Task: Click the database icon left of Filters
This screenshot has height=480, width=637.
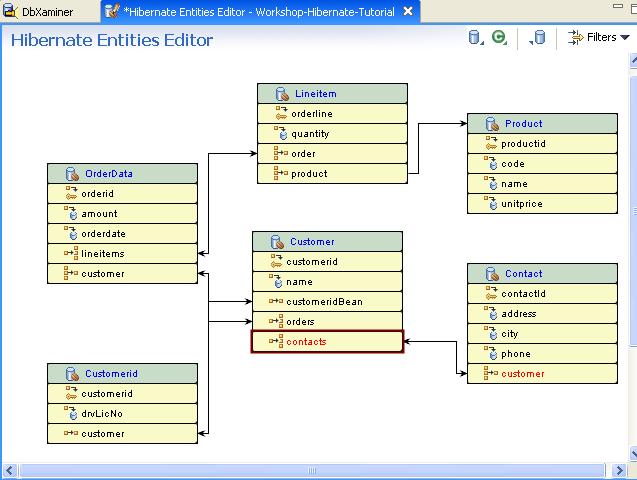Action: click(x=537, y=37)
